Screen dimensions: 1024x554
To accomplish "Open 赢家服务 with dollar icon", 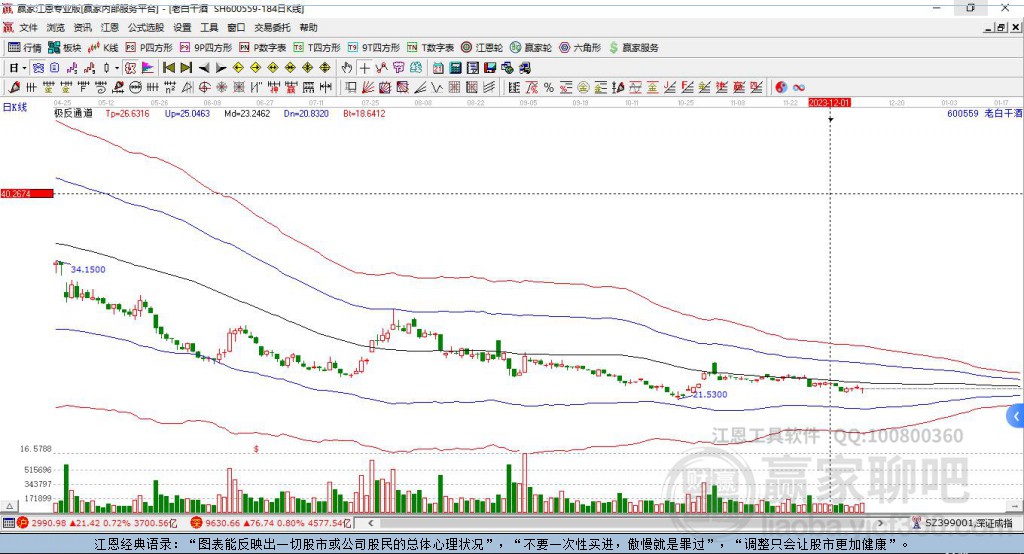I will tap(633, 48).
